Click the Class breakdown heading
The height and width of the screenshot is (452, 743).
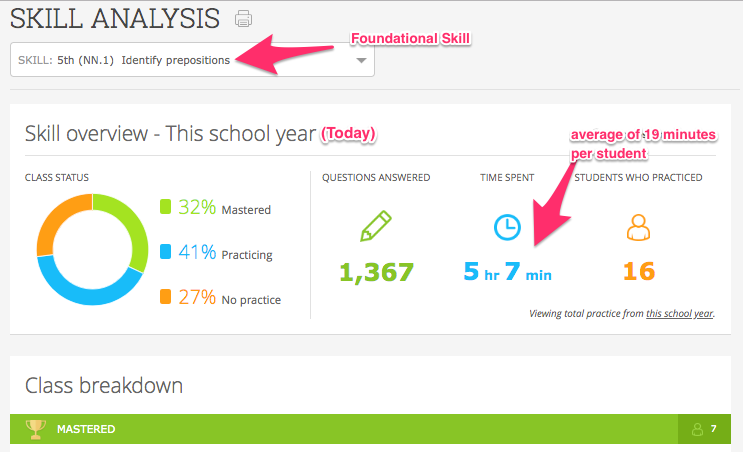pyautogui.click(x=103, y=385)
